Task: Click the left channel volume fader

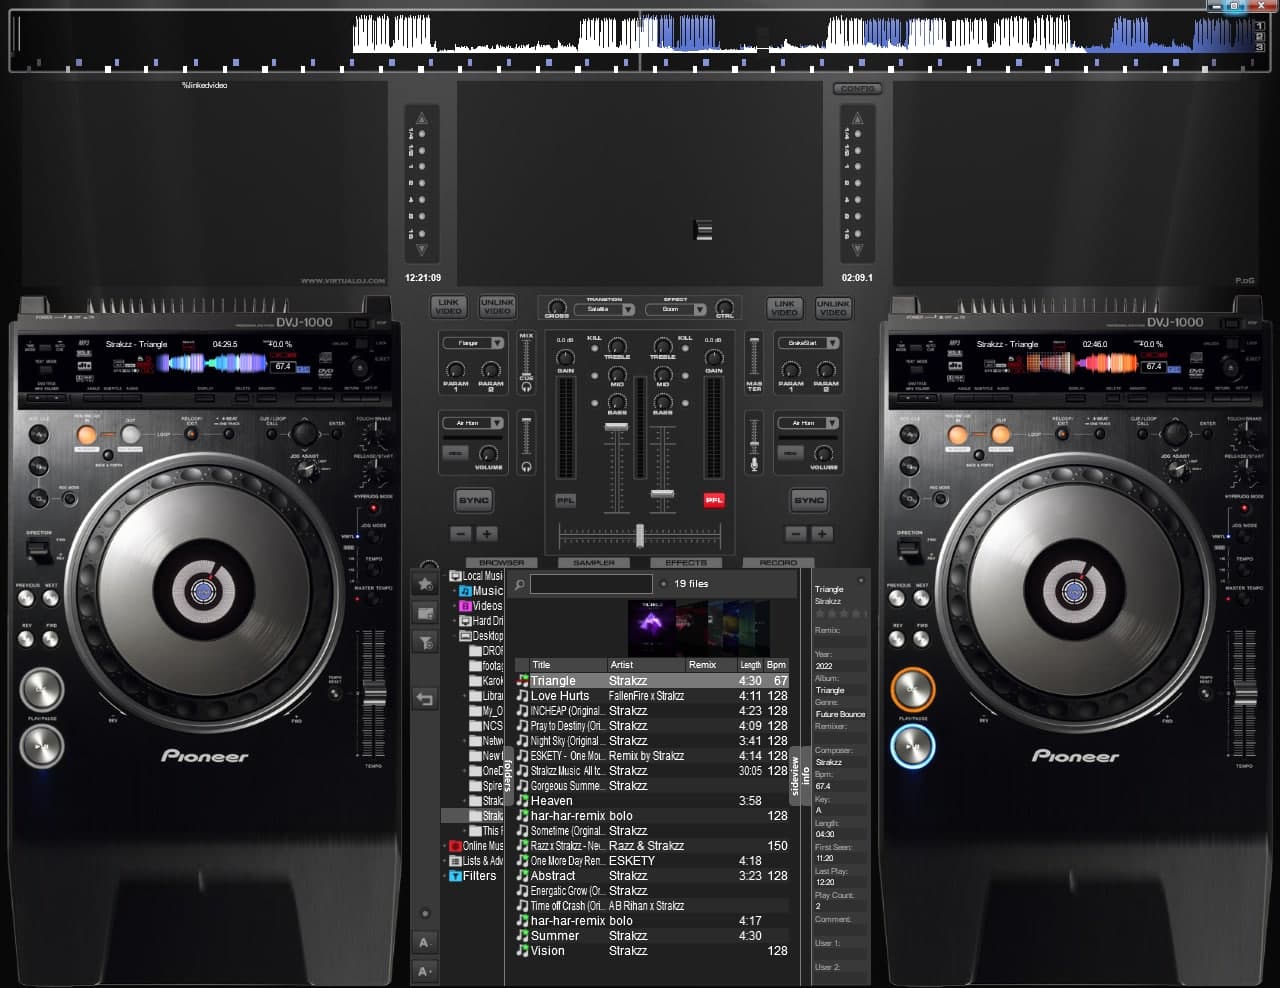Action: pyautogui.click(x=616, y=427)
